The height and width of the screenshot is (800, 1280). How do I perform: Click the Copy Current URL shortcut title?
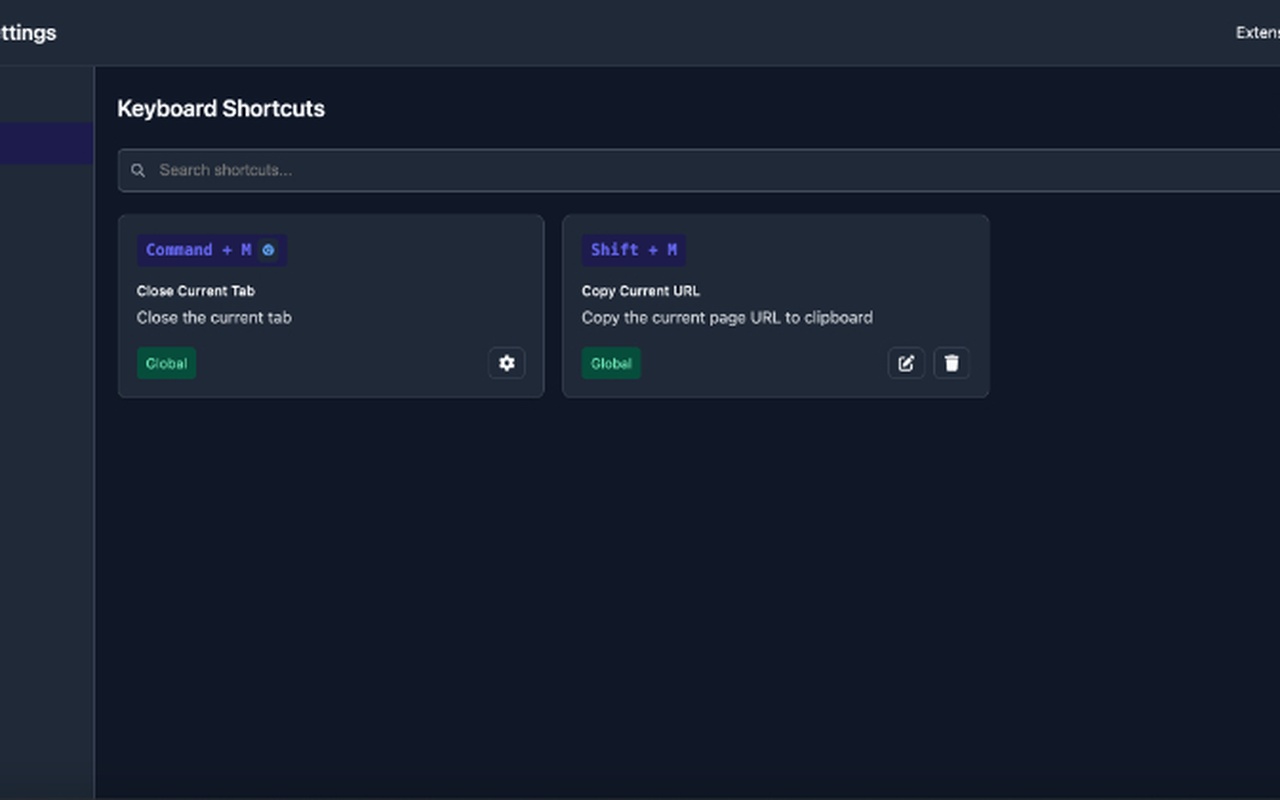(641, 290)
